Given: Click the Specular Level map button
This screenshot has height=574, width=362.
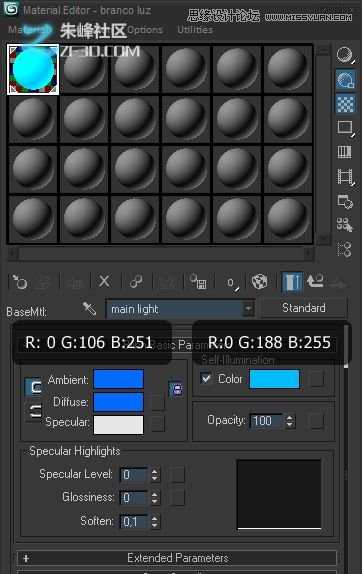Looking at the screenshot, I should [177, 475].
